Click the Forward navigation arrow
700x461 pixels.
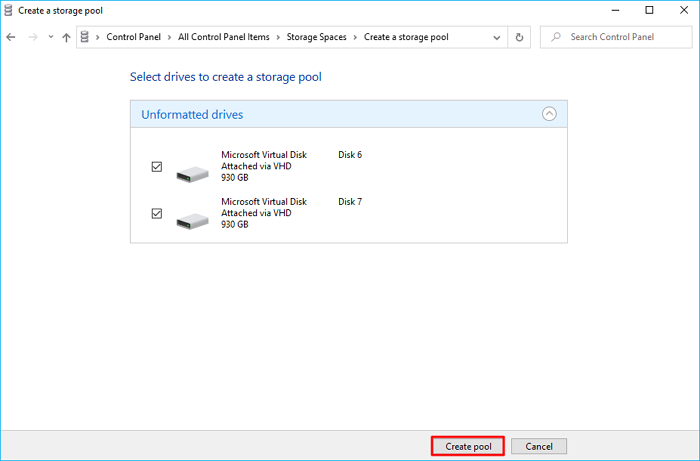pos(31,37)
